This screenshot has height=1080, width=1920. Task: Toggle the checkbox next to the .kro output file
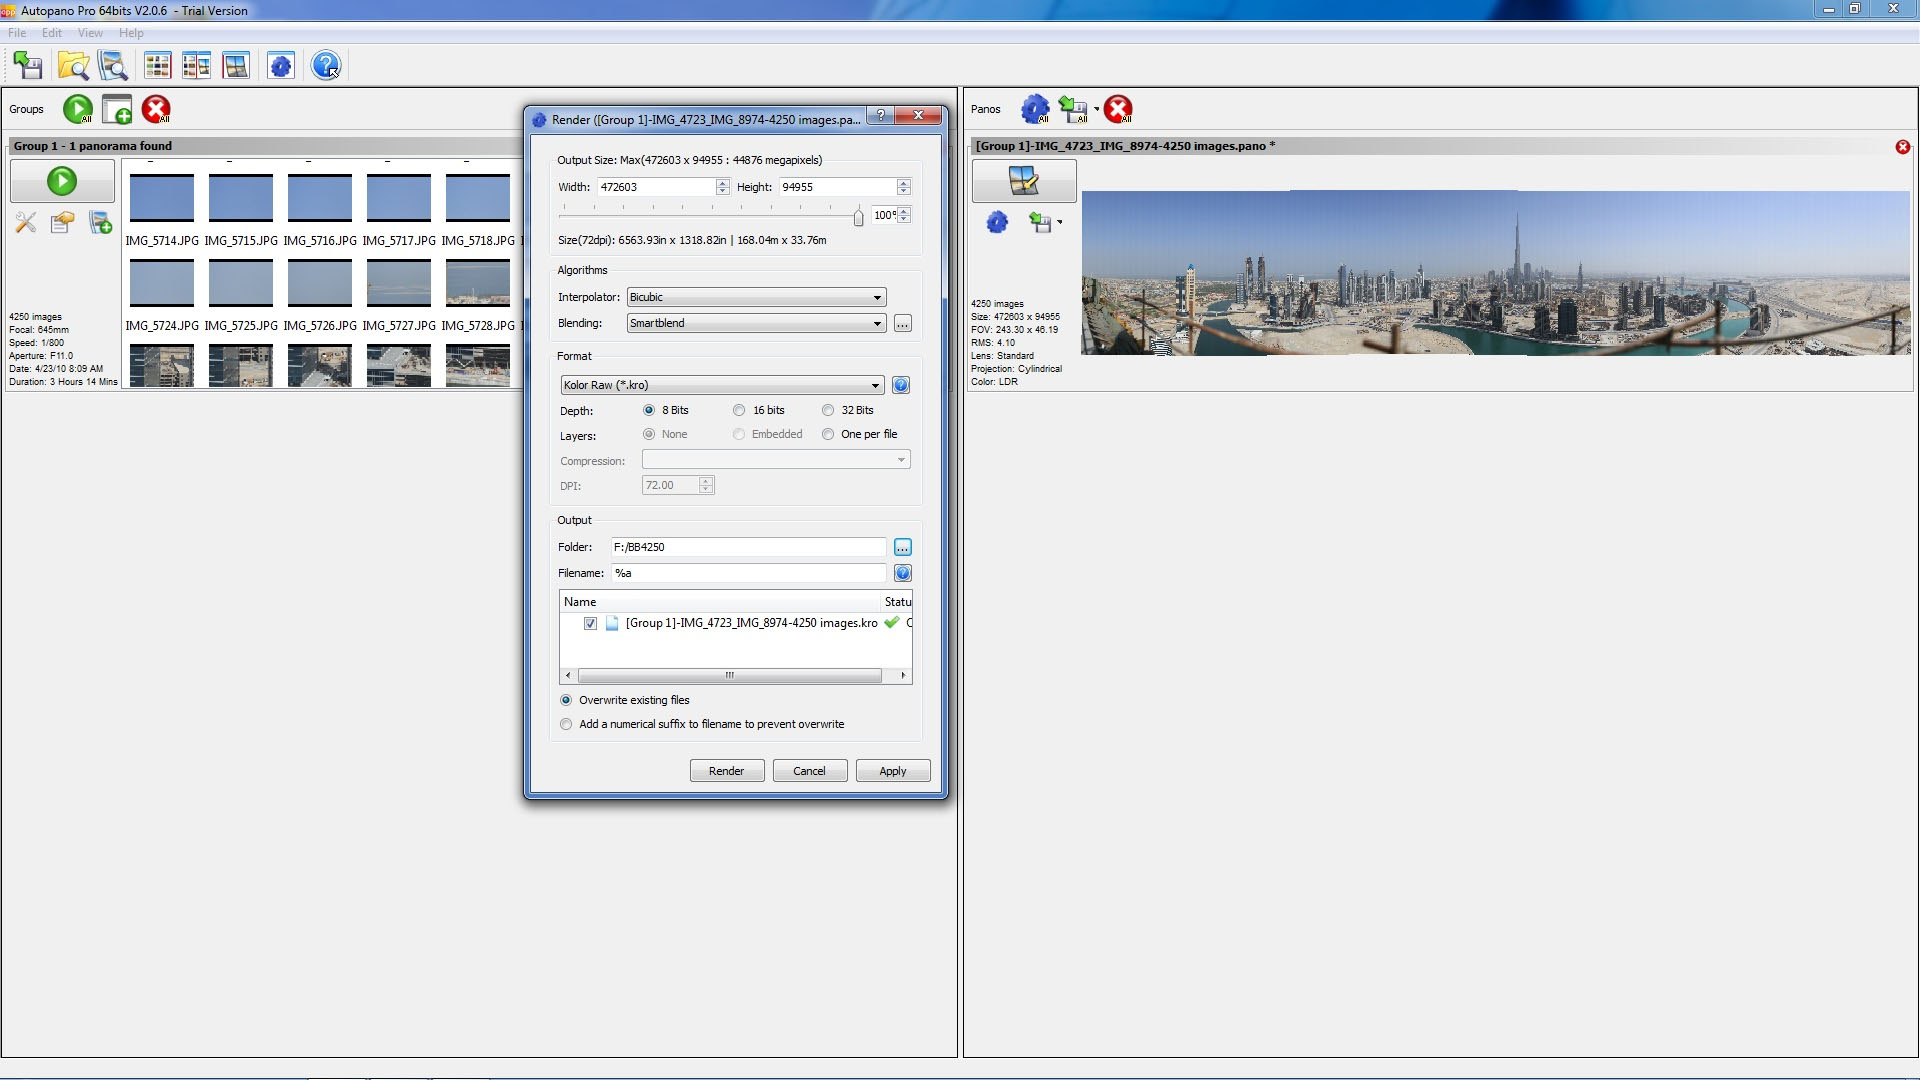(x=591, y=623)
